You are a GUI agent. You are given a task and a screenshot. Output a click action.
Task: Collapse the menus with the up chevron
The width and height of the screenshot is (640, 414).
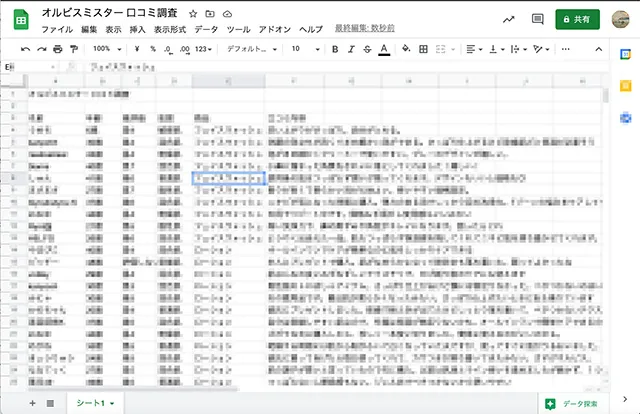(x=598, y=49)
